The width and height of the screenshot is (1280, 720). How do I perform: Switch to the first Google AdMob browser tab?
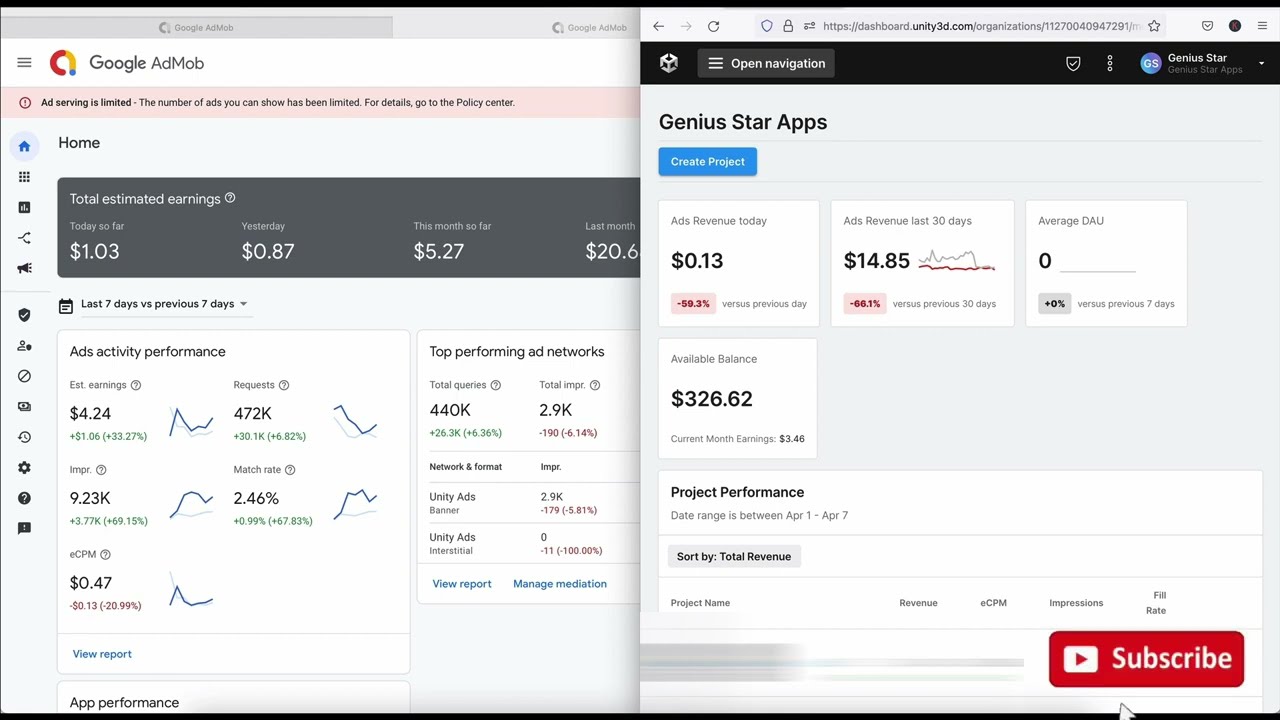pyautogui.click(x=197, y=27)
